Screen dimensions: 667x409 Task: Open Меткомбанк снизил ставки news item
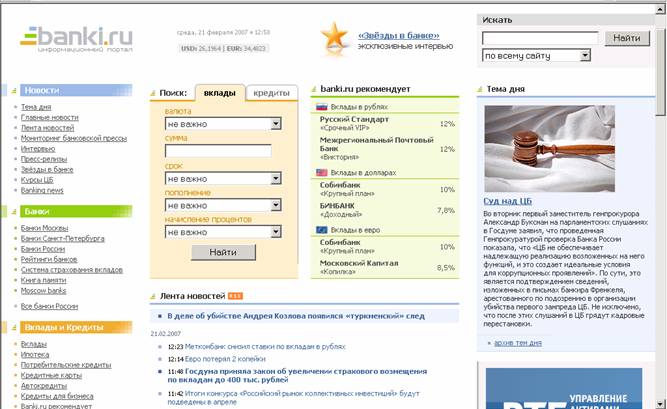coord(265,347)
